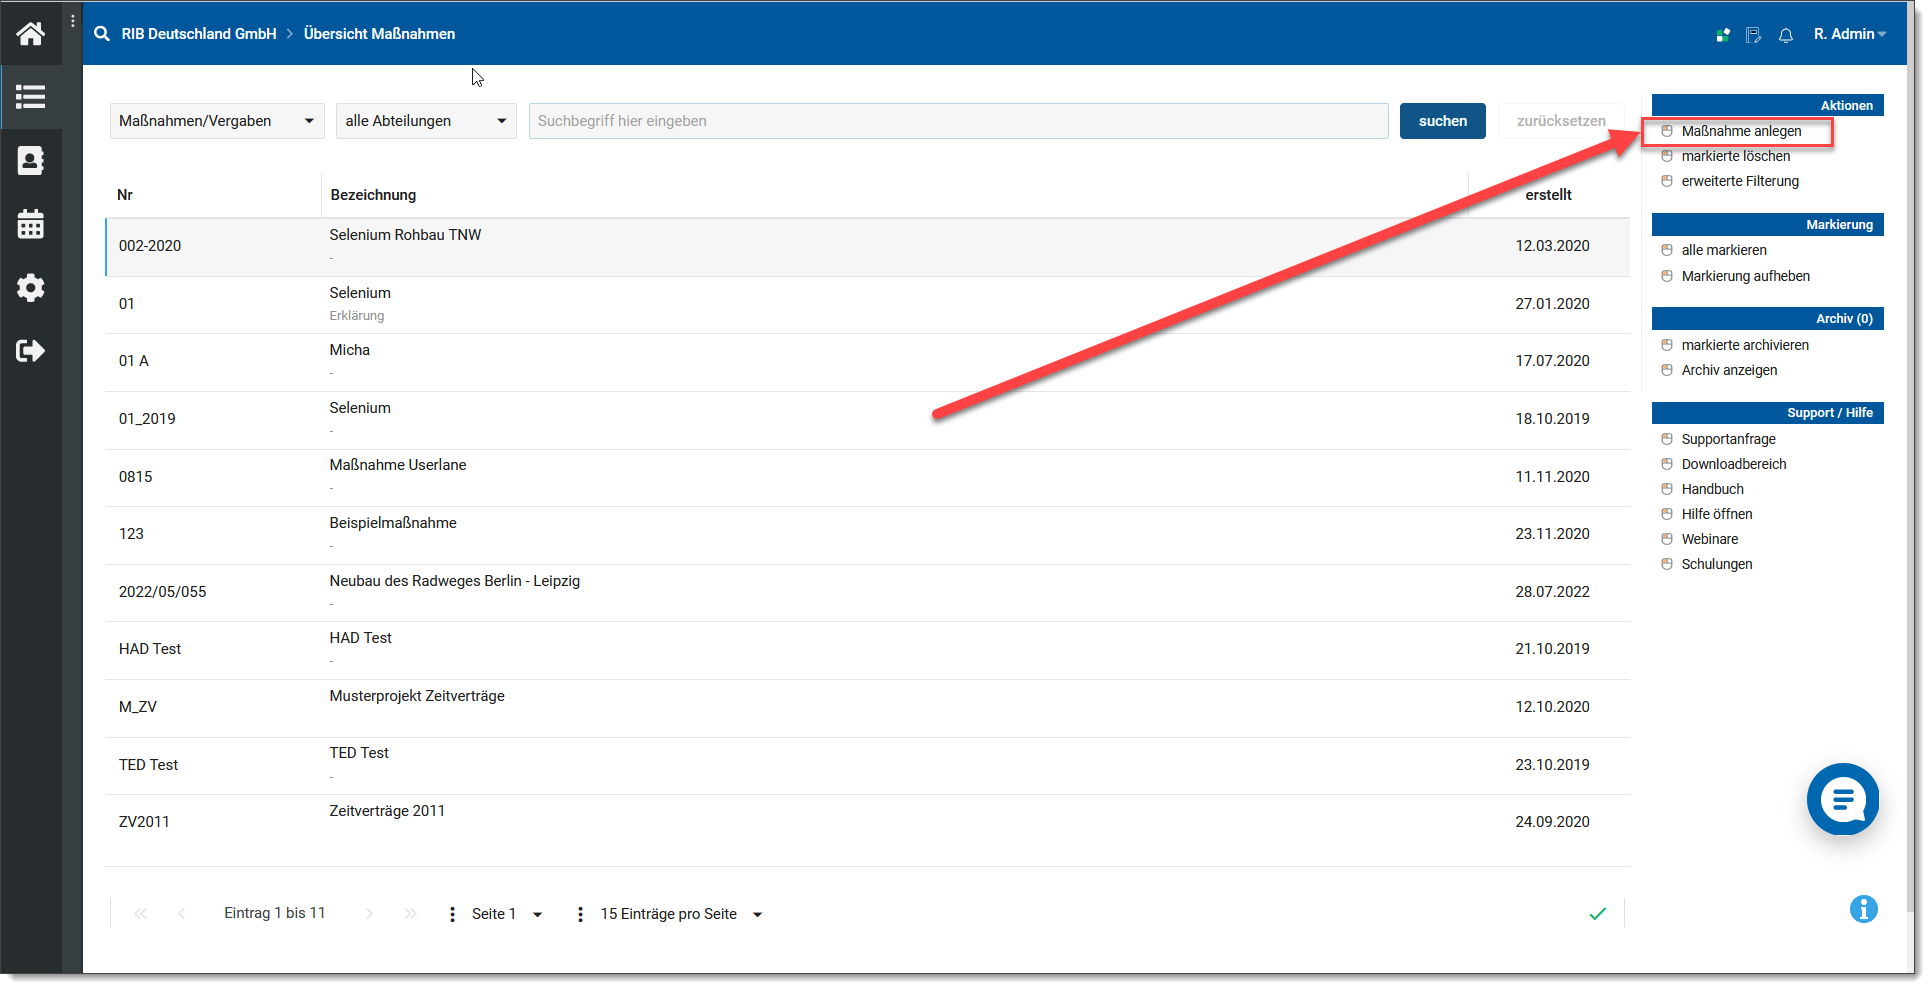Open the R. Admin user menu
1930x989 pixels.
[x=1849, y=34]
